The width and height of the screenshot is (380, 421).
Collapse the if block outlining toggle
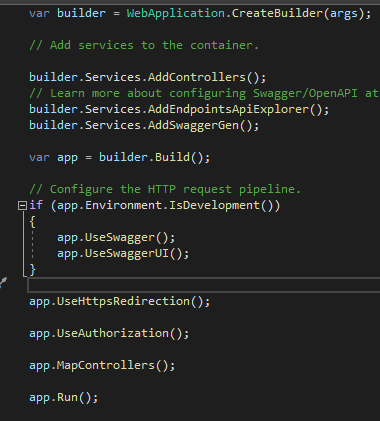[x=22, y=206]
